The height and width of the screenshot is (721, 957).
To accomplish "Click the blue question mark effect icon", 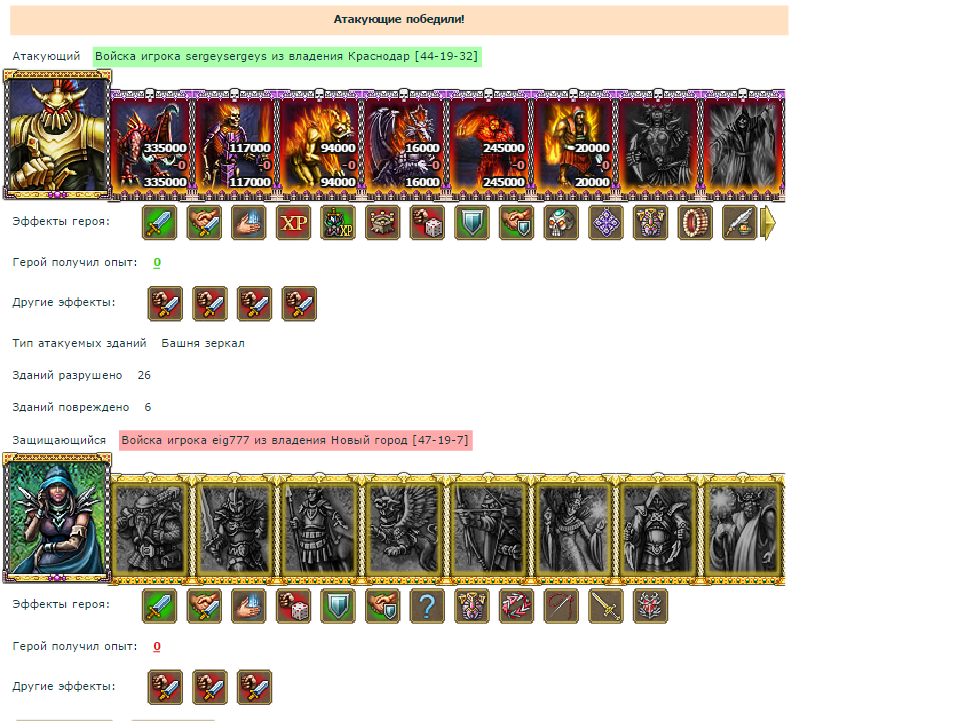I will point(427,606).
